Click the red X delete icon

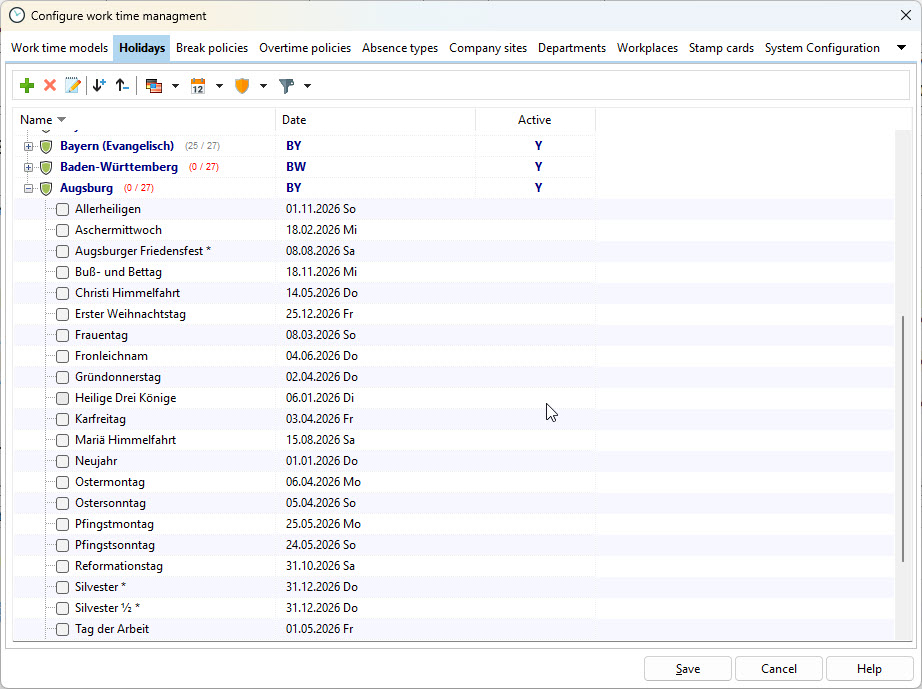point(50,86)
